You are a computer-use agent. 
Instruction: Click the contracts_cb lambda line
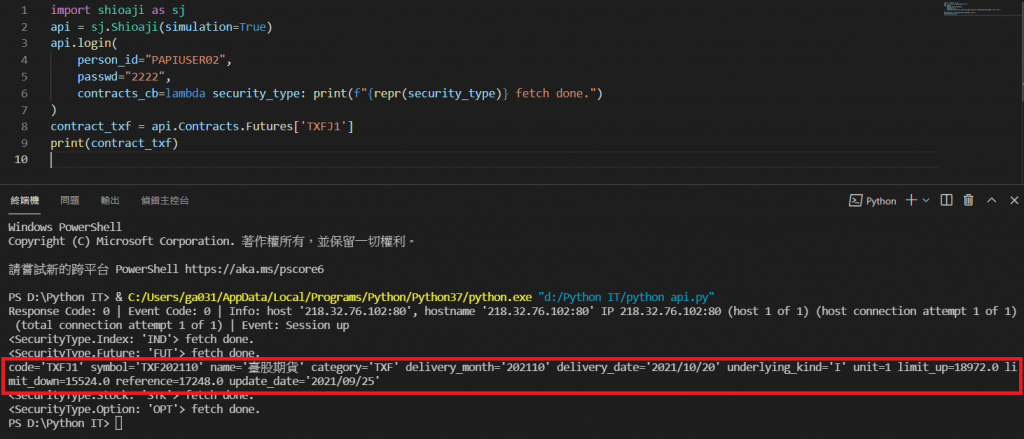click(x=340, y=93)
